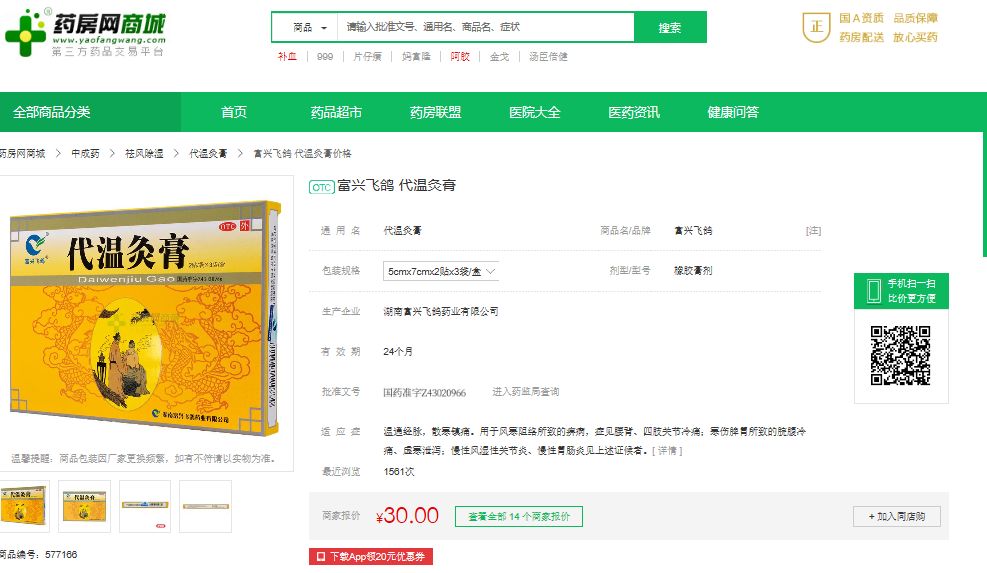Open the 医院大全 tab
The height and width of the screenshot is (573, 987).
tap(535, 112)
